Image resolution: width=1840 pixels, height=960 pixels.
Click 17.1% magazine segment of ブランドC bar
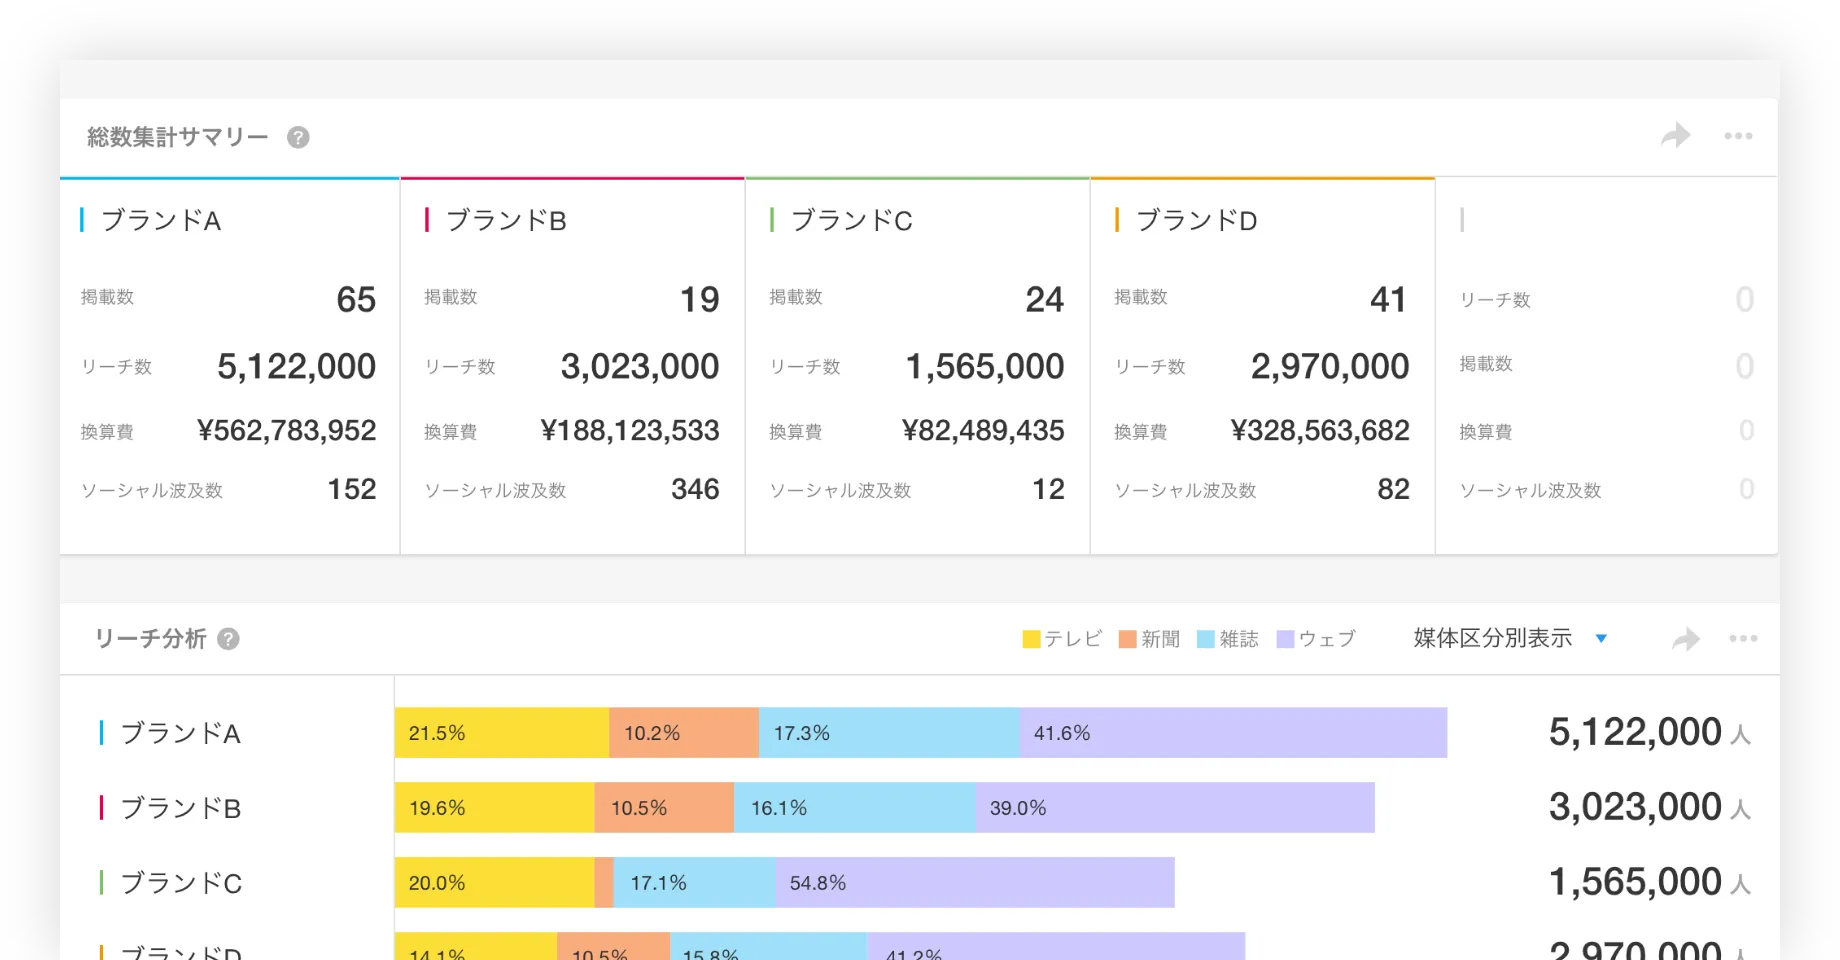[694, 883]
